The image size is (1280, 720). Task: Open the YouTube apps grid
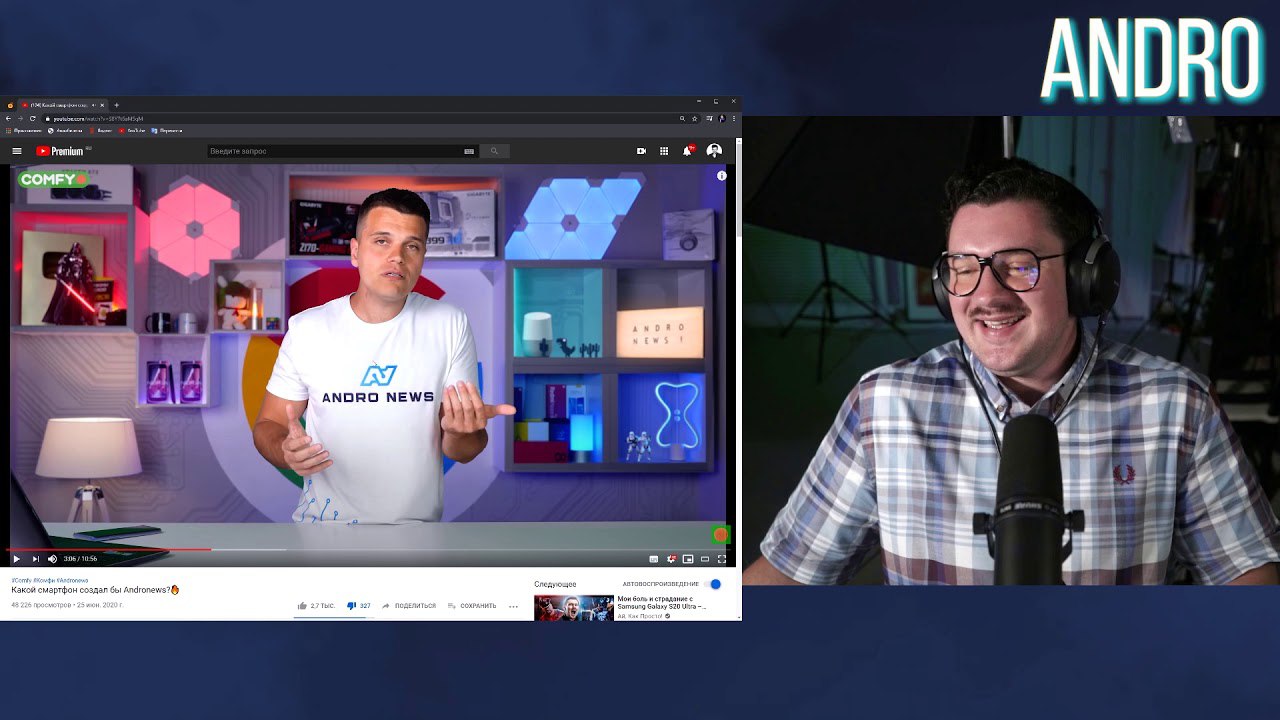pos(664,151)
